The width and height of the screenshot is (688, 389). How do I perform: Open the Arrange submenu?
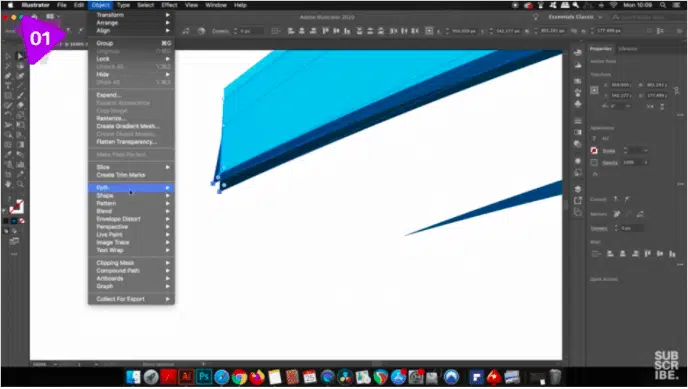pos(131,23)
